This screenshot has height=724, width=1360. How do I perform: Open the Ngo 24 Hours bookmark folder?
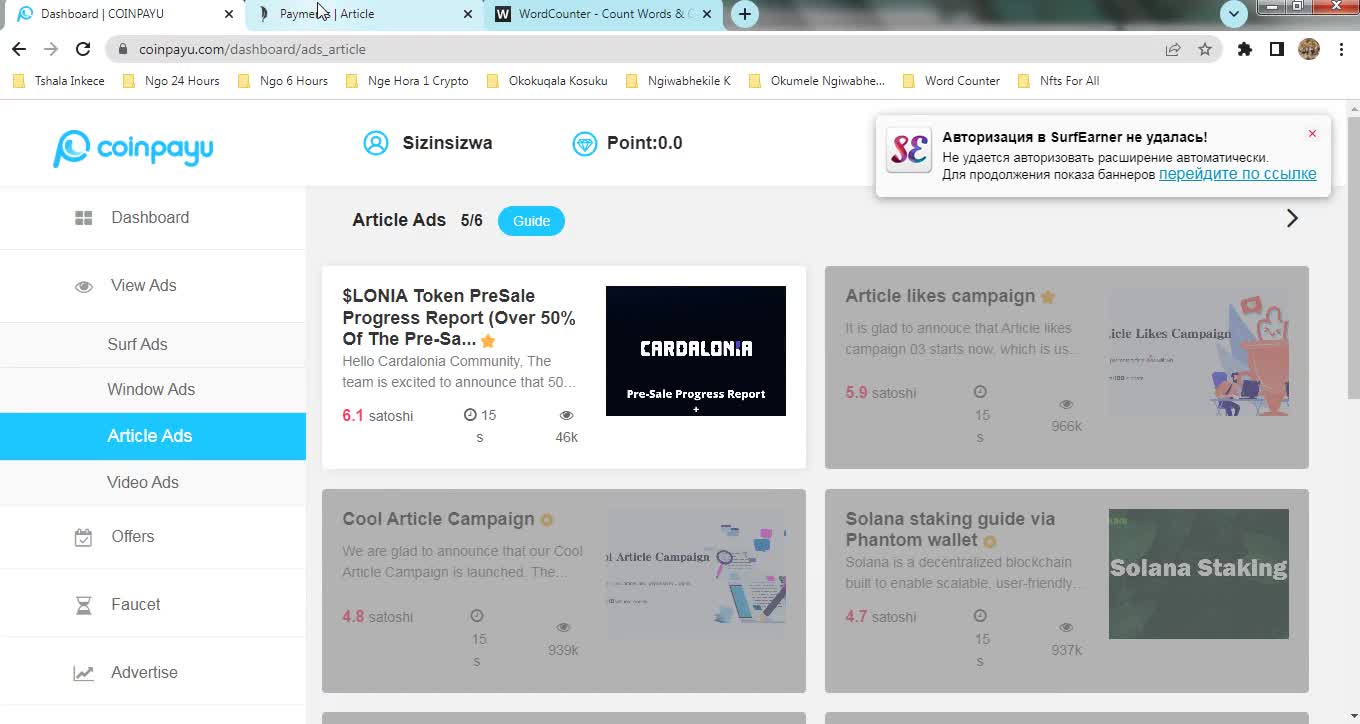tap(171, 81)
